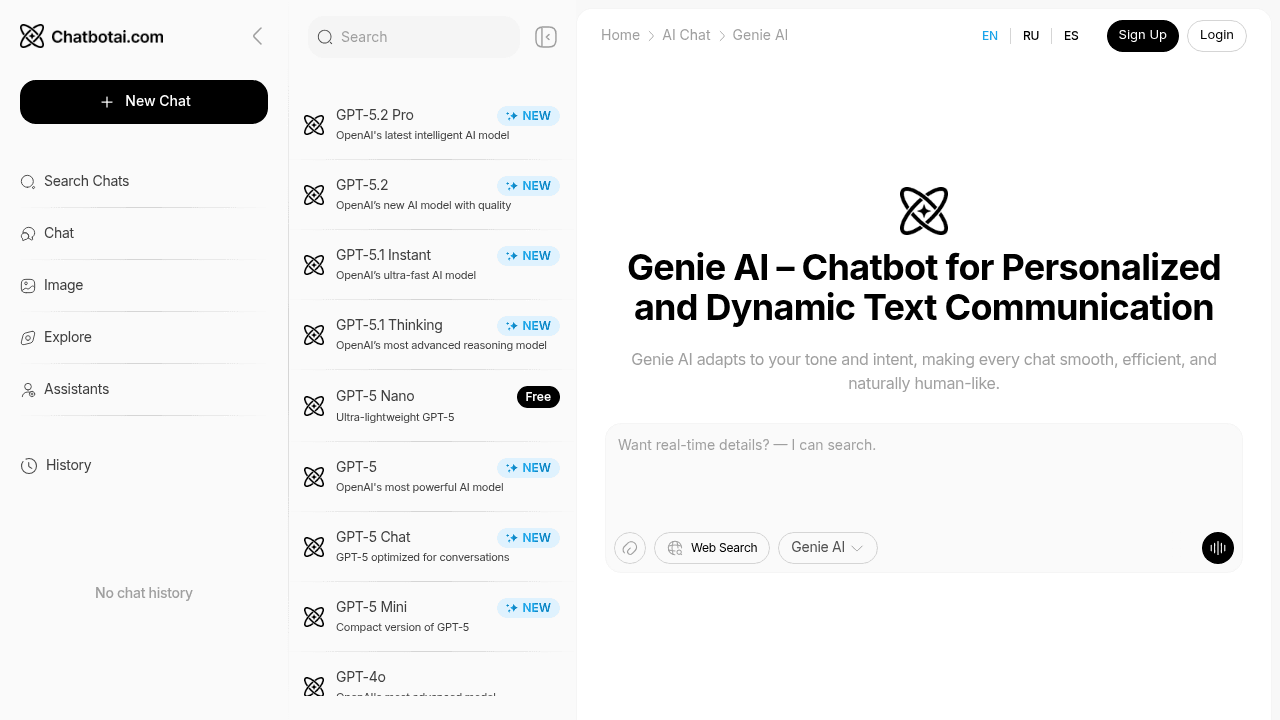1280x720 pixels.
Task: Toggle Web Search mode on
Action: 711,548
